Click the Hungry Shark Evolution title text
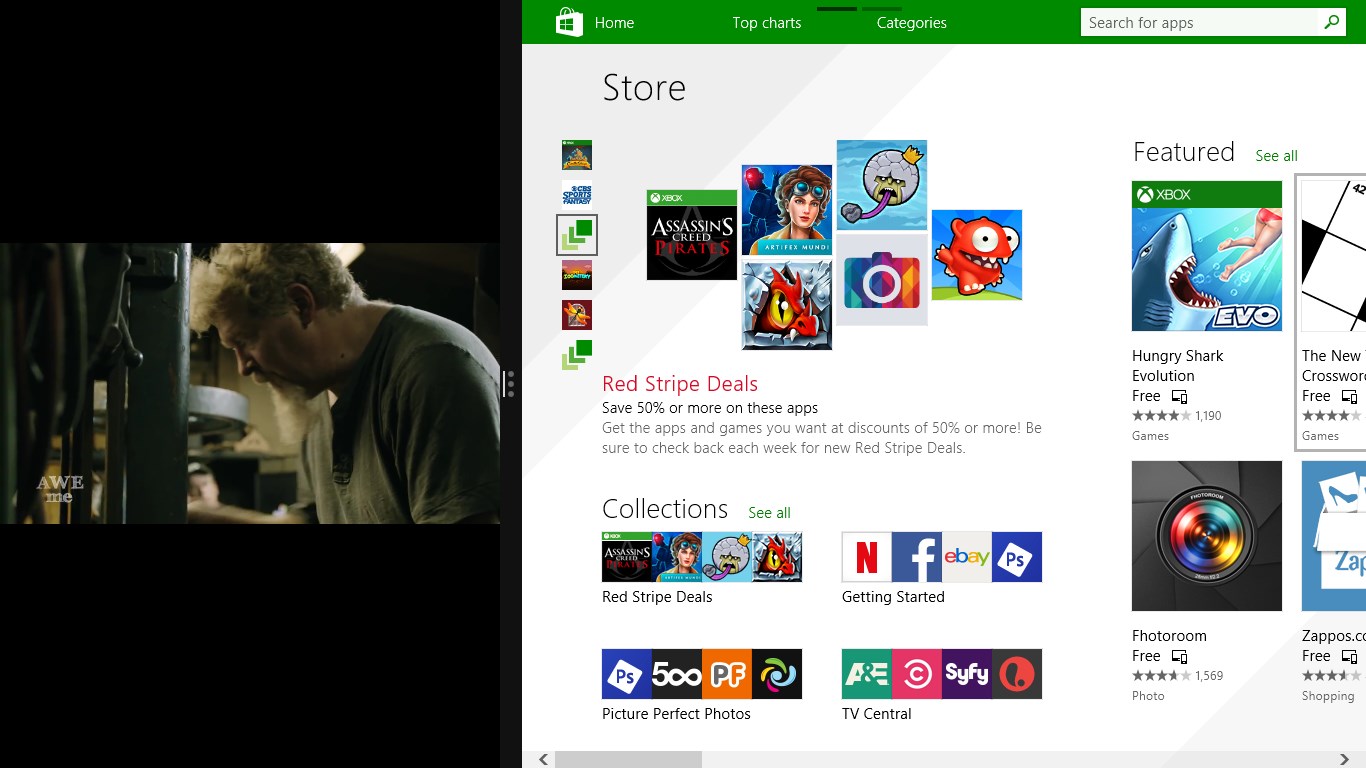Viewport: 1366px width, 768px height. coord(1177,366)
